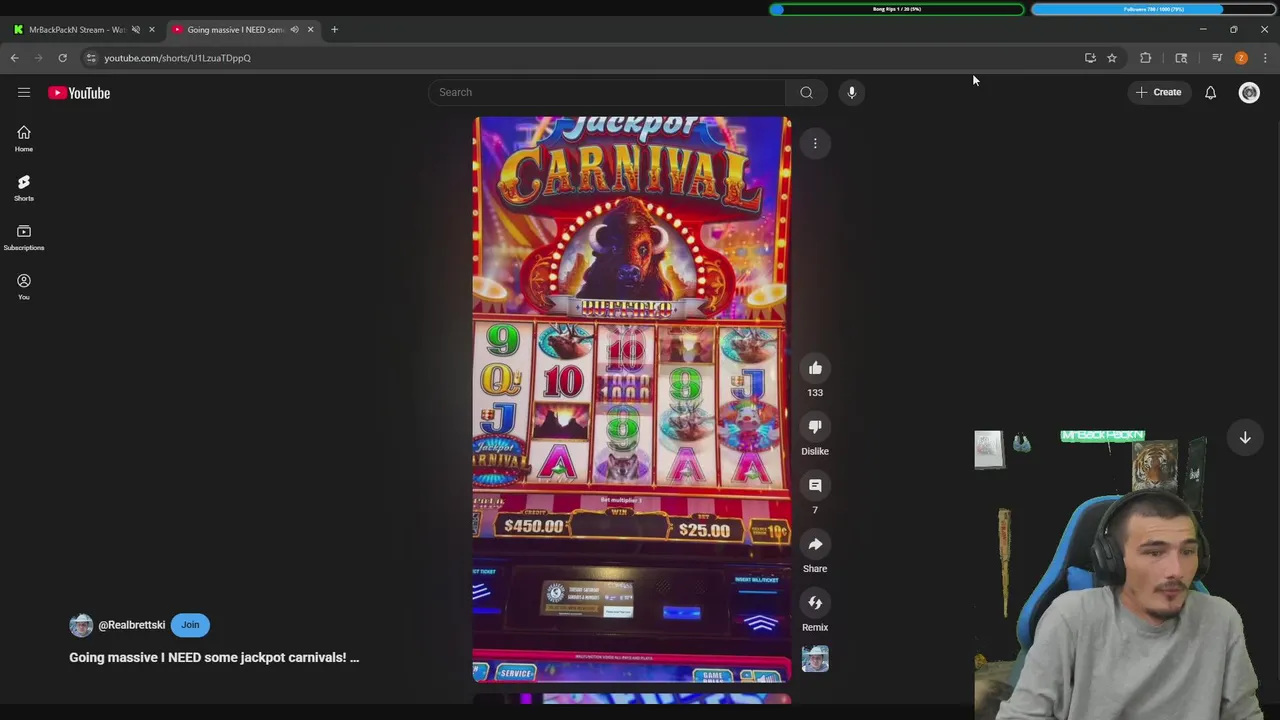This screenshot has width=1280, height=720.
Task: Unmute the MrBackPackN Stream tab
Action: (136, 30)
